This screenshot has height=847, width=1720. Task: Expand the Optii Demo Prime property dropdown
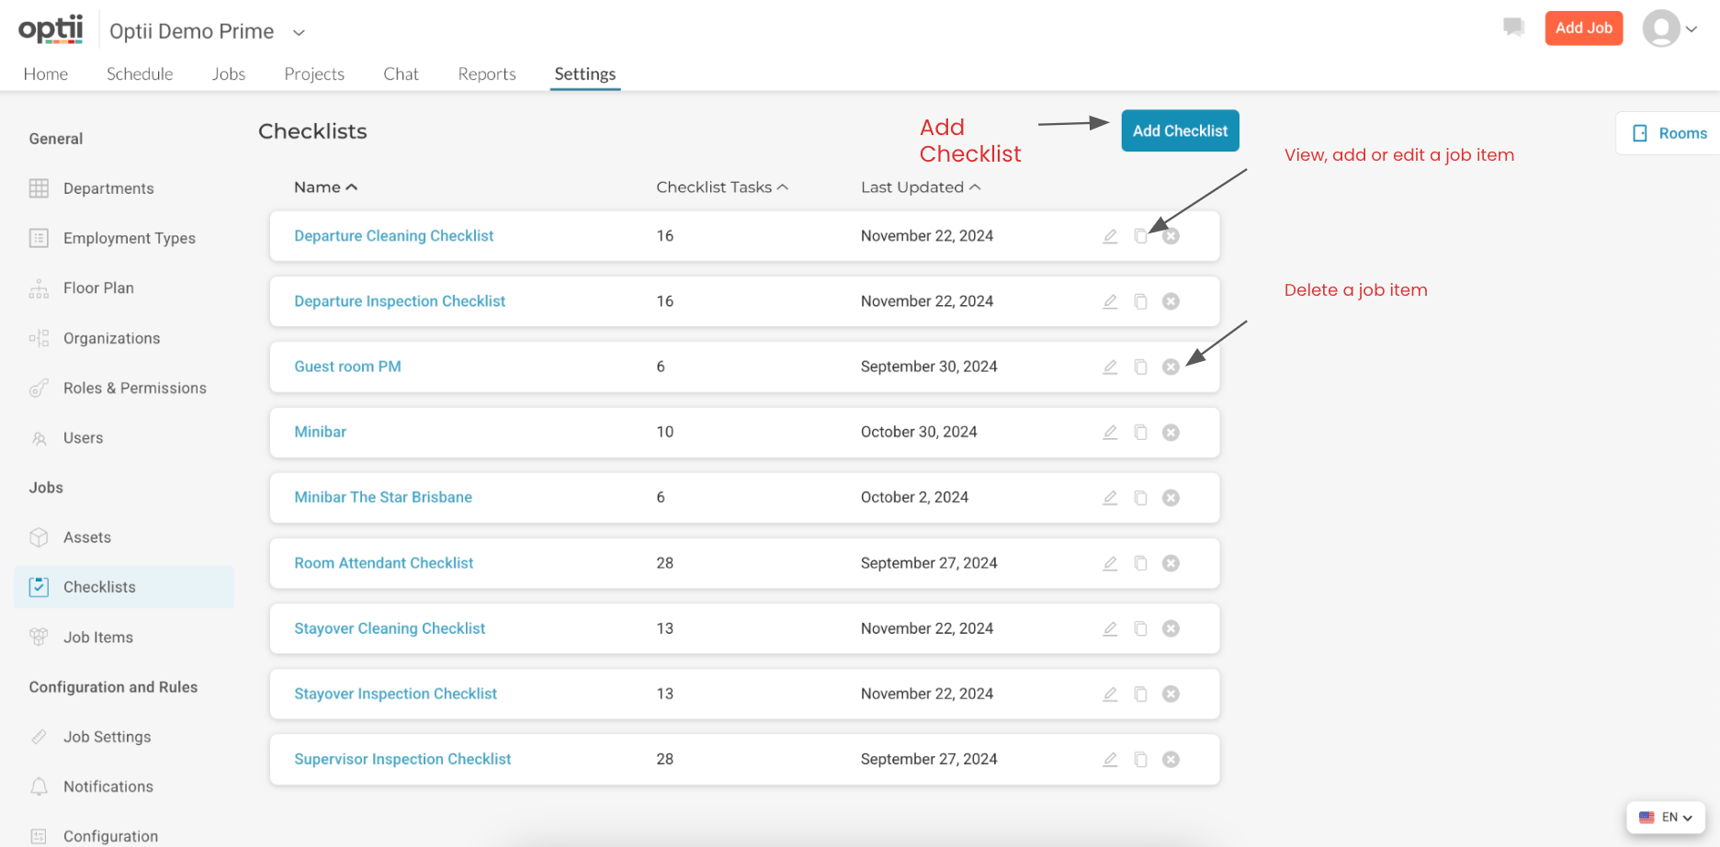pos(298,32)
